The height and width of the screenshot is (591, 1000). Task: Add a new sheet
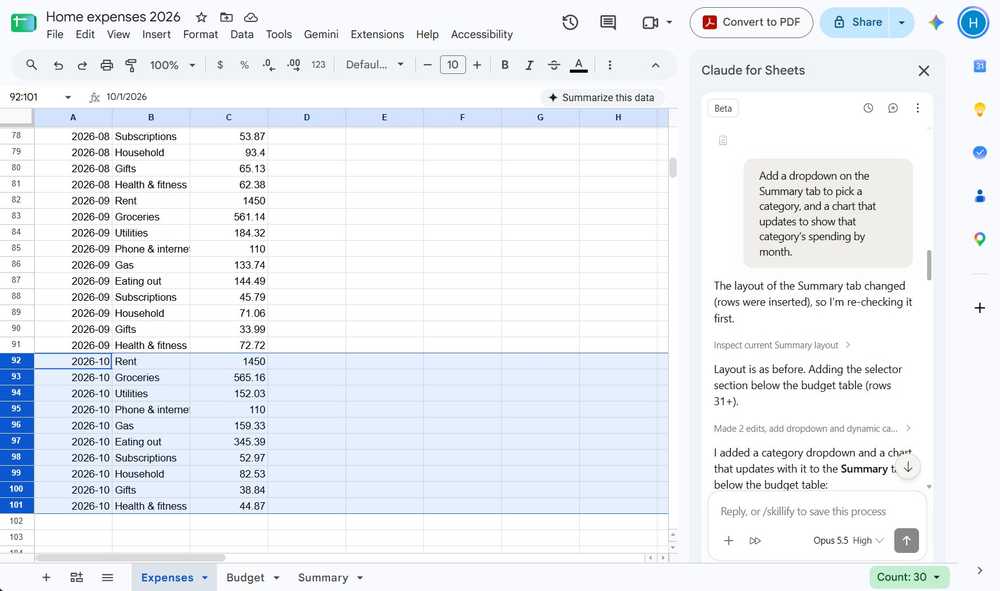(46, 578)
